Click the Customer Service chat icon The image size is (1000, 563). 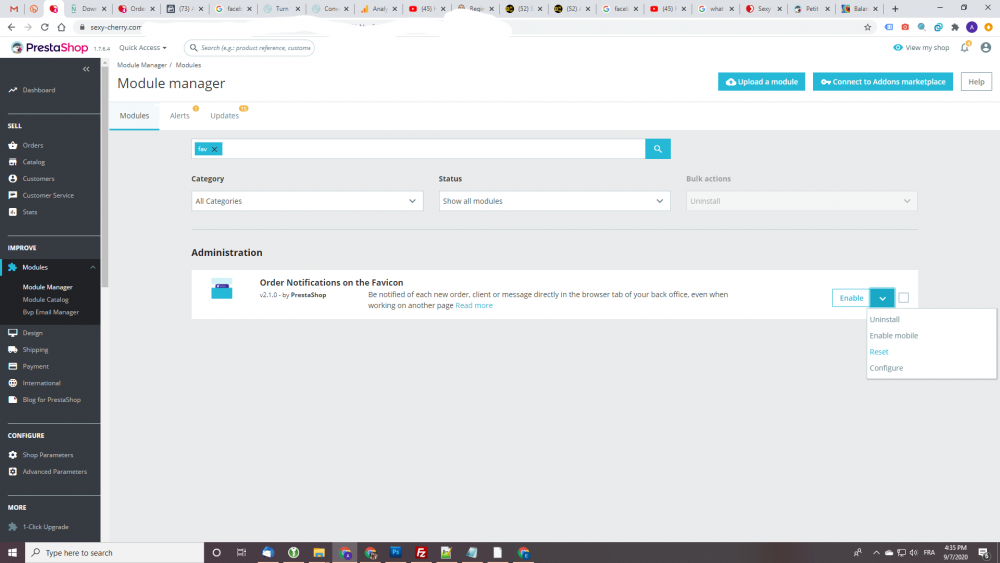pos(13,195)
